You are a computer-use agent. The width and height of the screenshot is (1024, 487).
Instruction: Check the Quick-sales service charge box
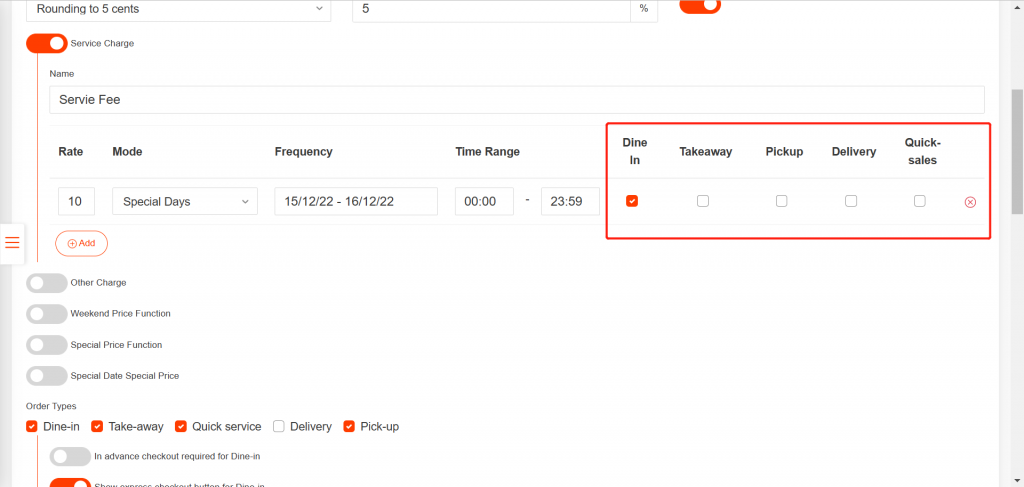click(920, 201)
